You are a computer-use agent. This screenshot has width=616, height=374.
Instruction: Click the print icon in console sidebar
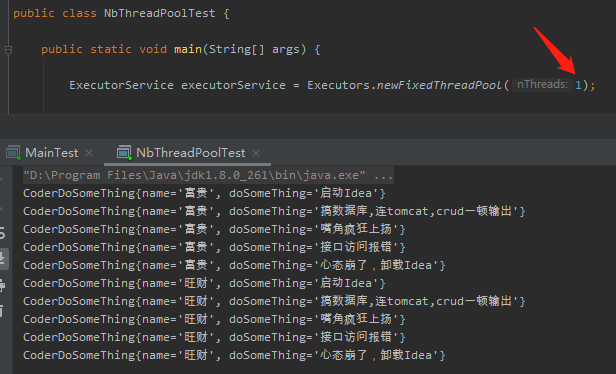pyautogui.click(x=2, y=285)
